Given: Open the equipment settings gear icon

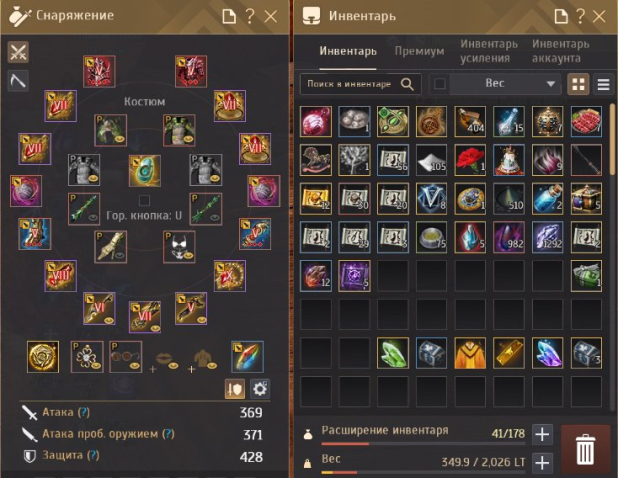Looking at the screenshot, I should [259, 389].
